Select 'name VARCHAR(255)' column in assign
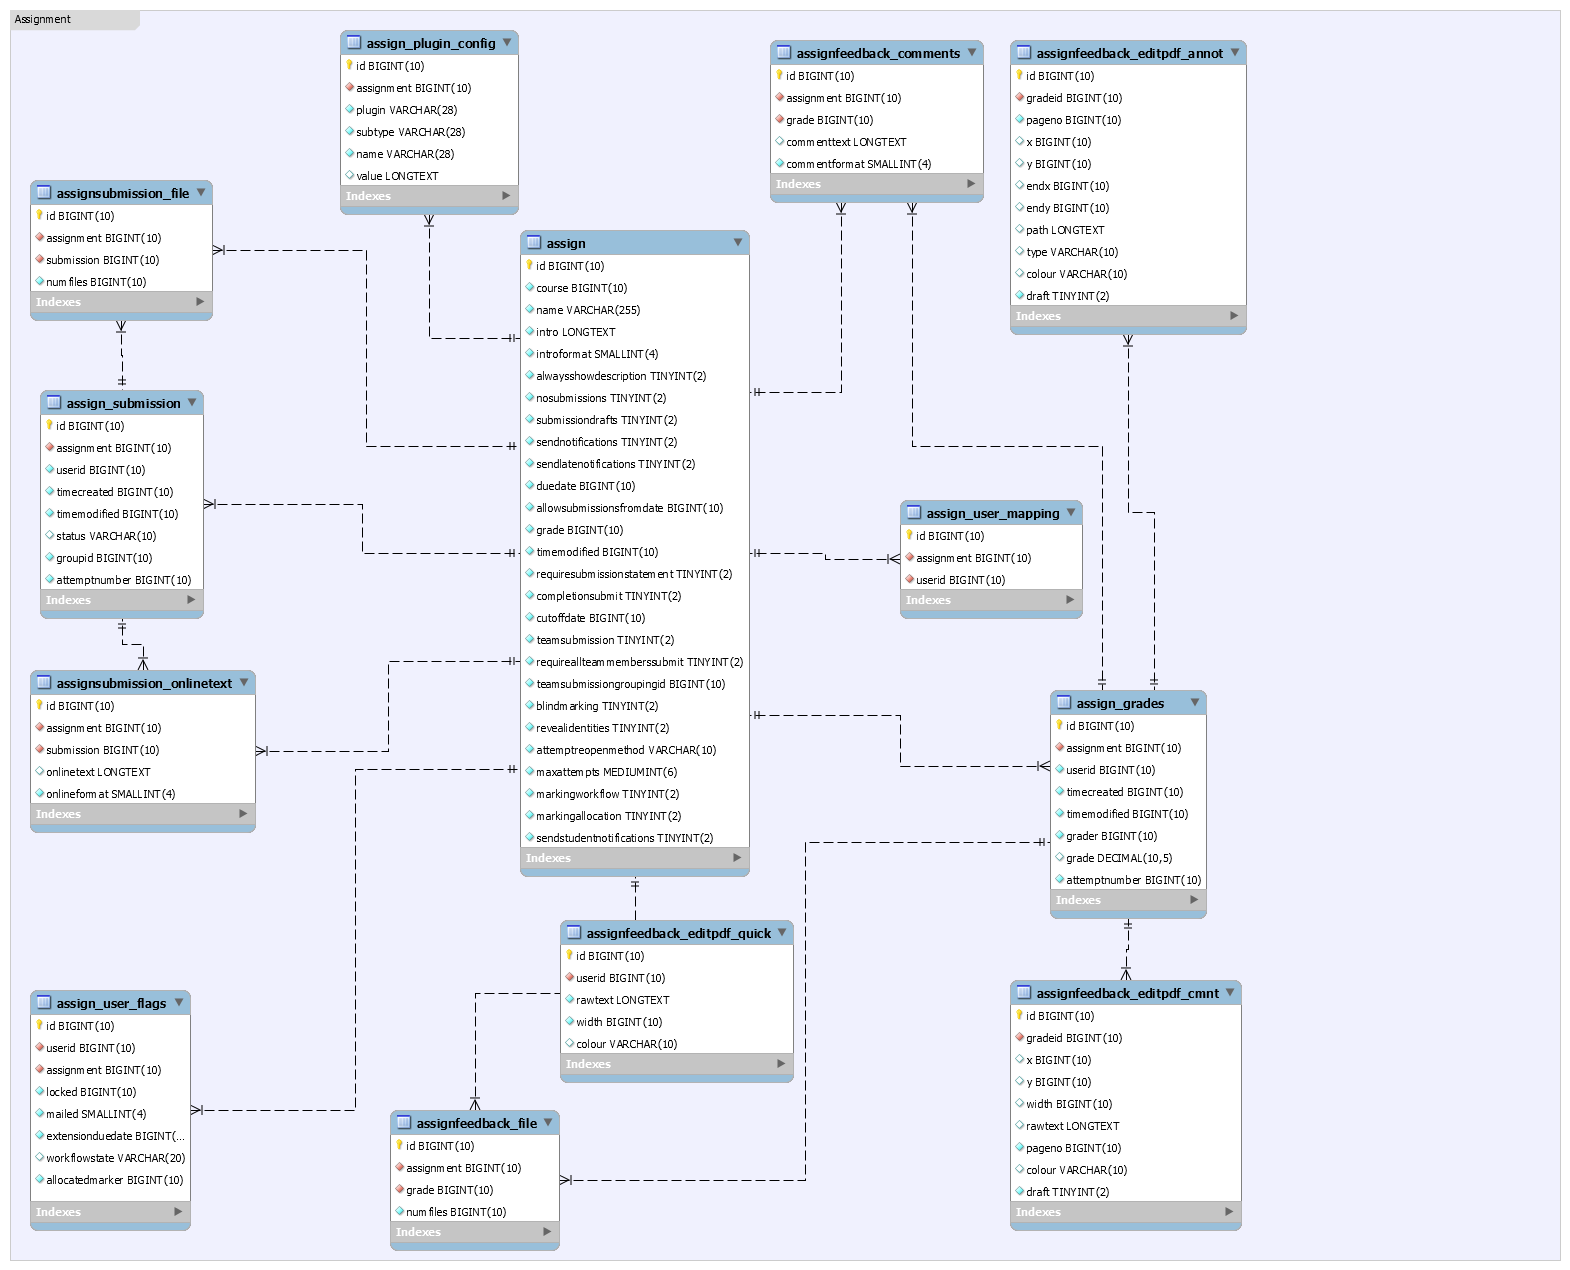 point(635,310)
